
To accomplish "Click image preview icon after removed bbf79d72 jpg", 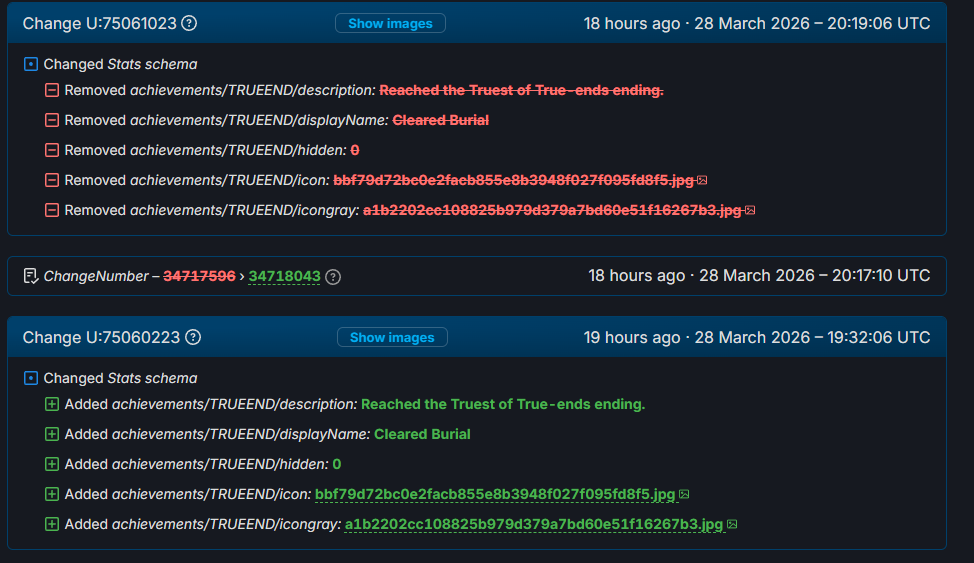I will [703, 180].
